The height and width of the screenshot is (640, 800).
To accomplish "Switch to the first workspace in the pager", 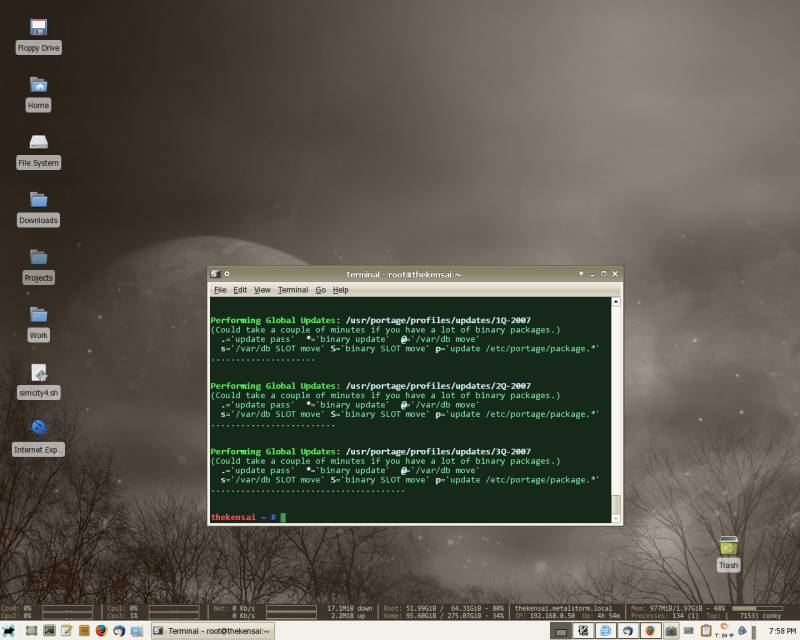I will tap(561, 631).
